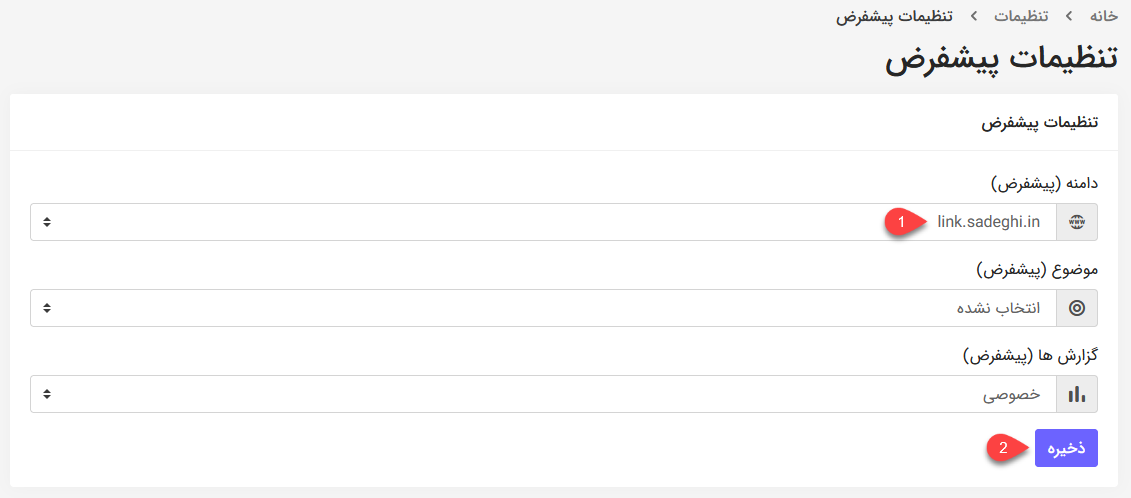
Task: Click the گزارش ها (پیشفرض) field label
Action: (1030, 357)
